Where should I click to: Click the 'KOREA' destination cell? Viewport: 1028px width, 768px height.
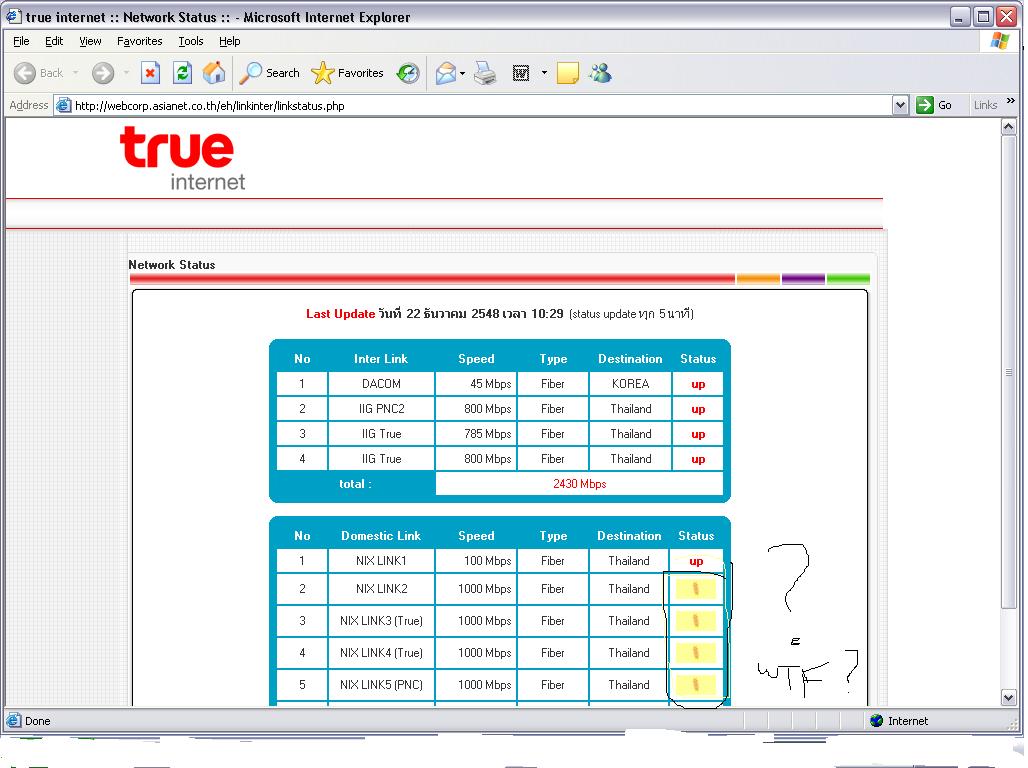click(x=630, y=384)
